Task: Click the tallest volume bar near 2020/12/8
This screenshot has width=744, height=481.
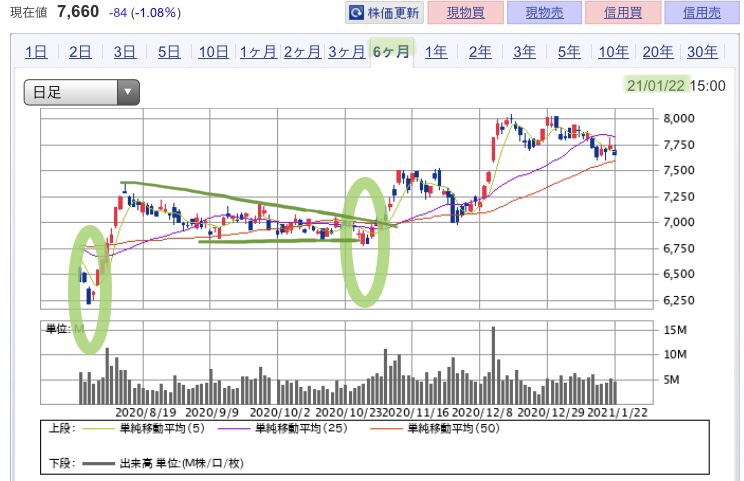Action: point(493,365)
